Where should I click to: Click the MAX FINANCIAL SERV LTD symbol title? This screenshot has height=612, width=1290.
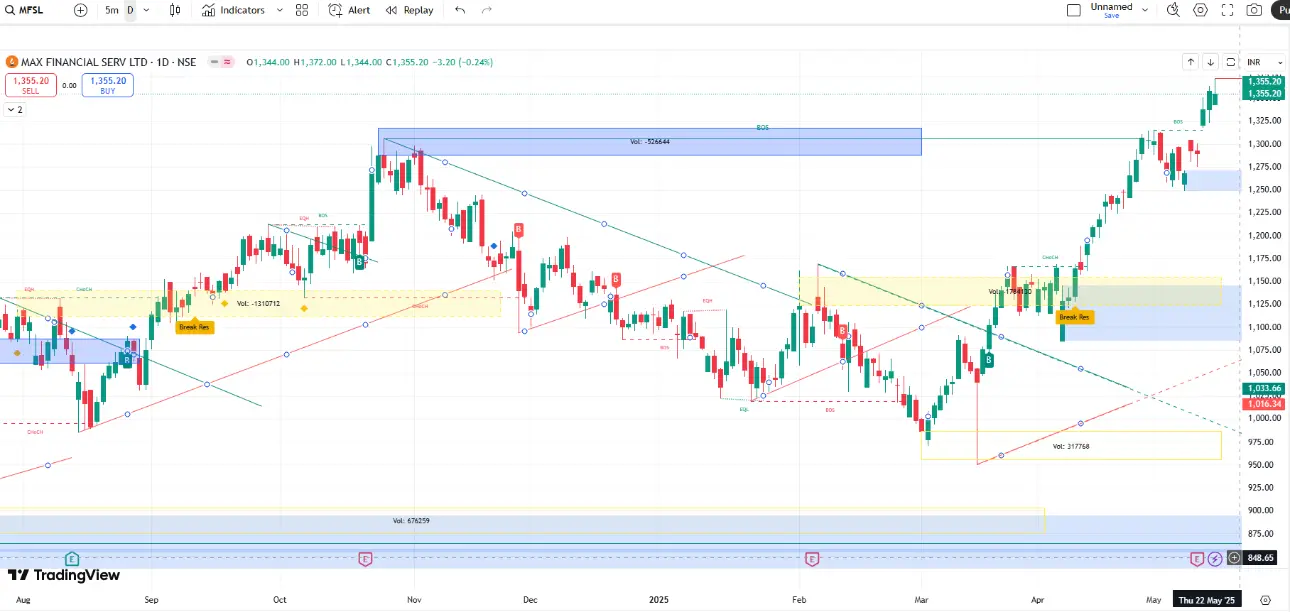click(85, 62)
